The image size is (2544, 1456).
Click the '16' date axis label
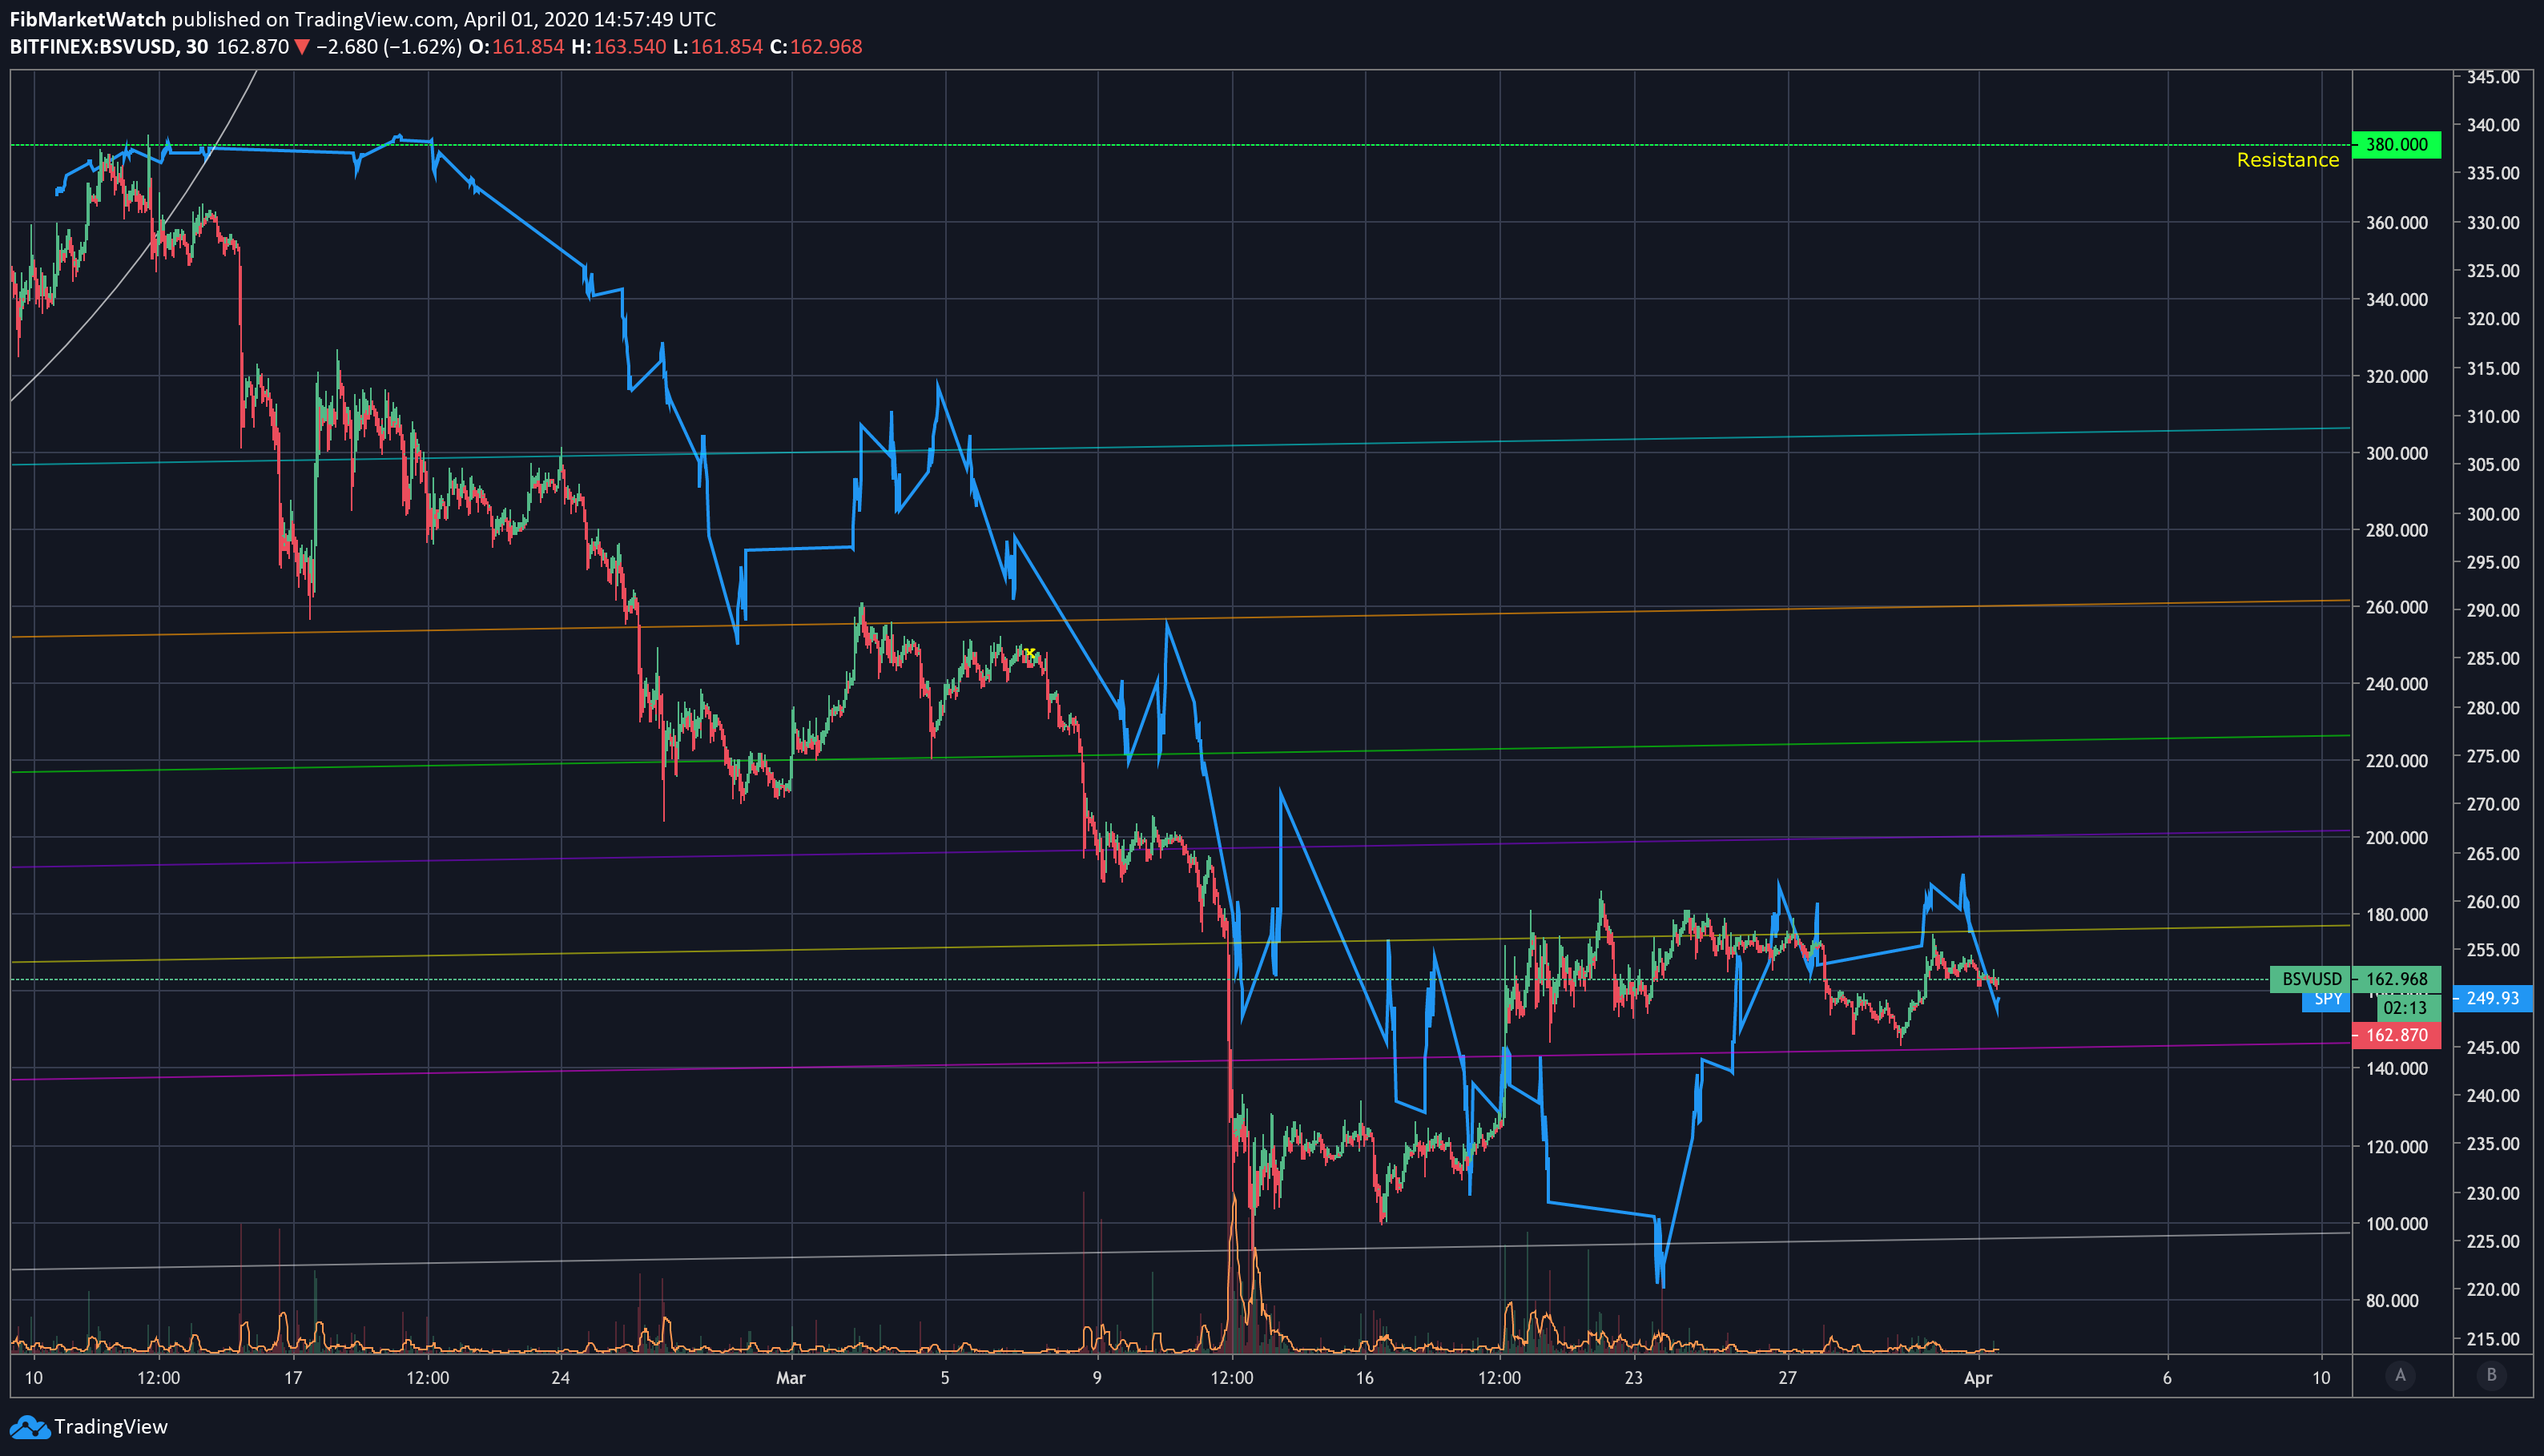(x=1365, y=1378)
